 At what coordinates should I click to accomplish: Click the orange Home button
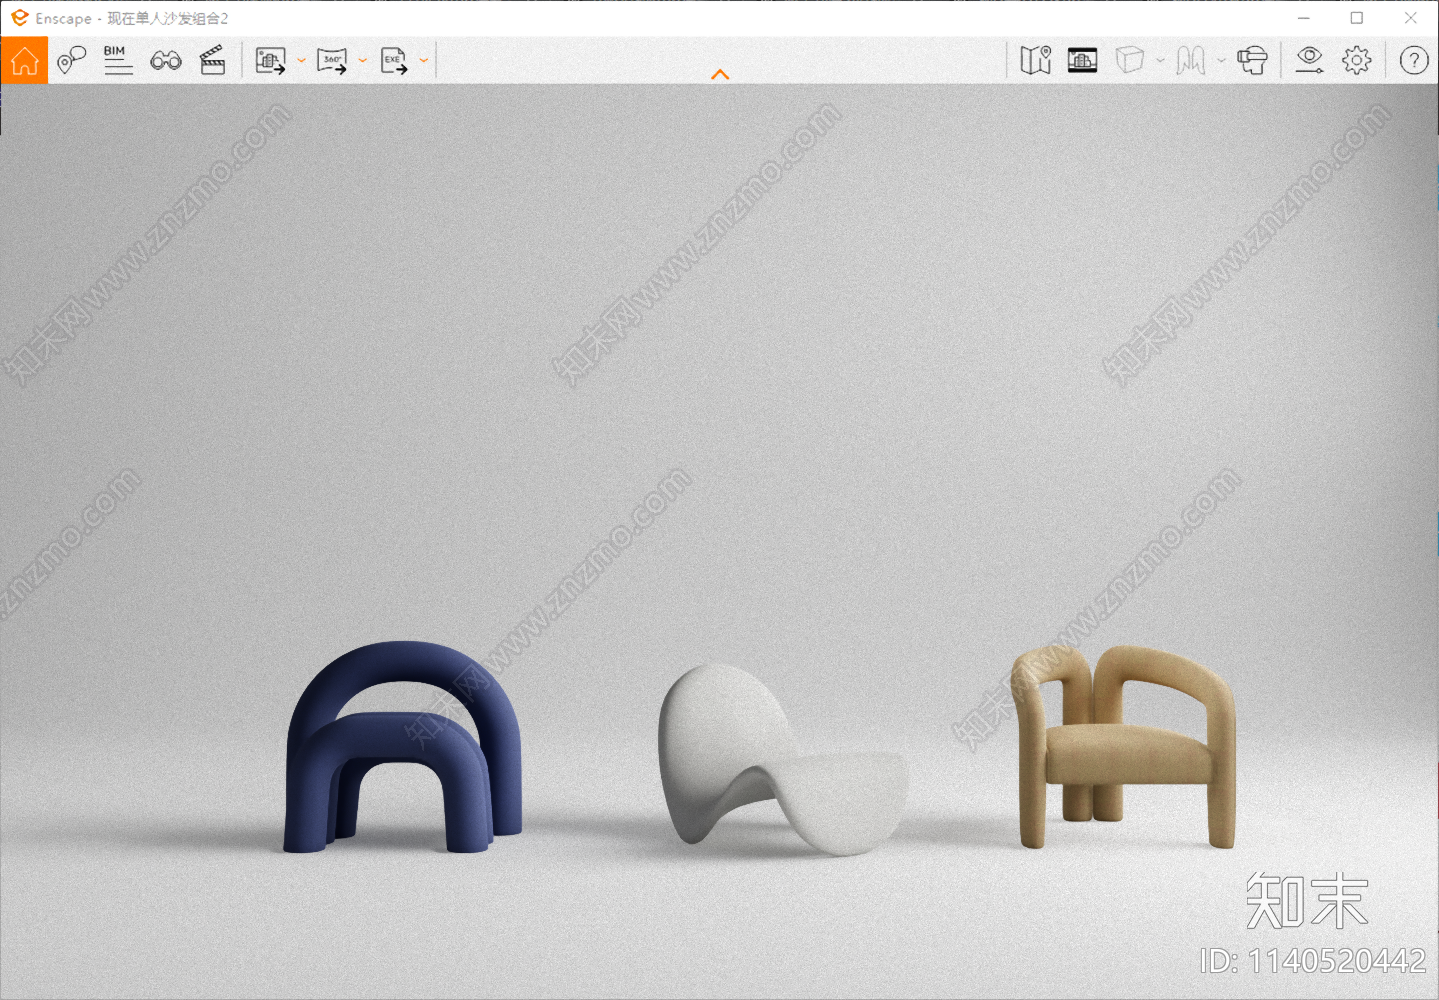(24, 60)
